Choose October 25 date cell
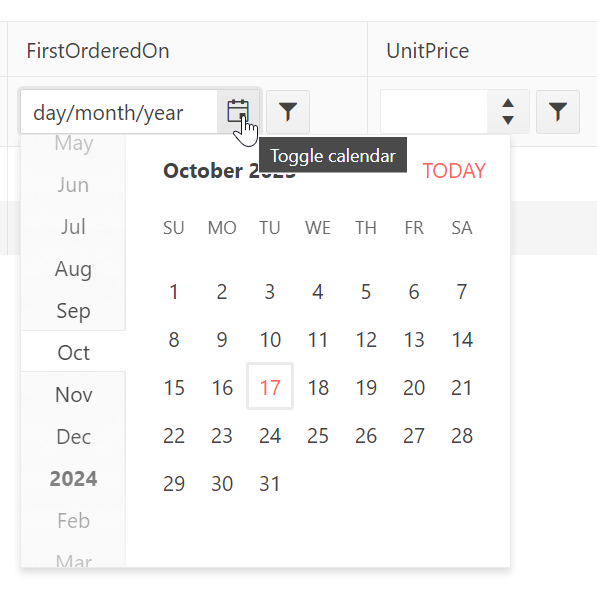Image resolution: width=597 pixels, height=600 pixels. [x=318, y=435]
